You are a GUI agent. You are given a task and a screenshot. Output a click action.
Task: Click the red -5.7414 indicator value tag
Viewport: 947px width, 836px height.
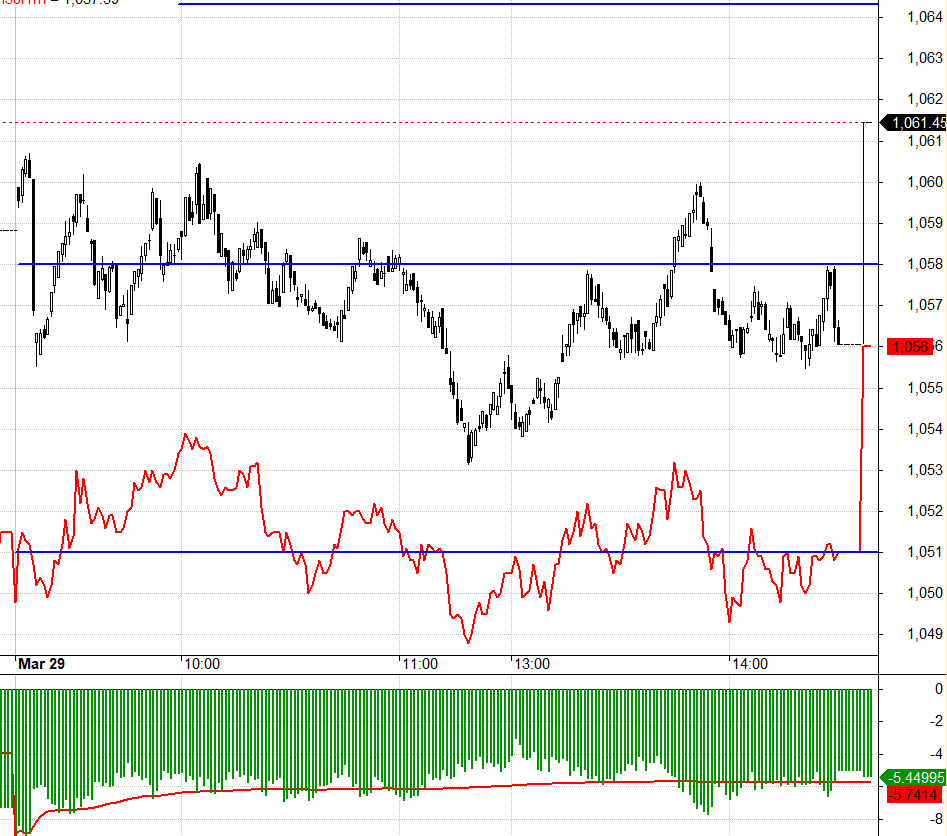[914, 795]
